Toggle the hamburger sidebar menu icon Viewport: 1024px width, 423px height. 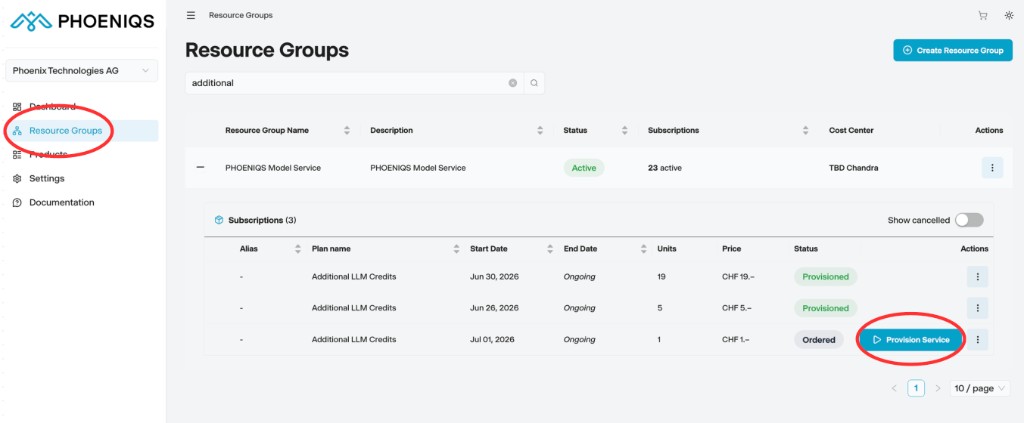point(191,15)
